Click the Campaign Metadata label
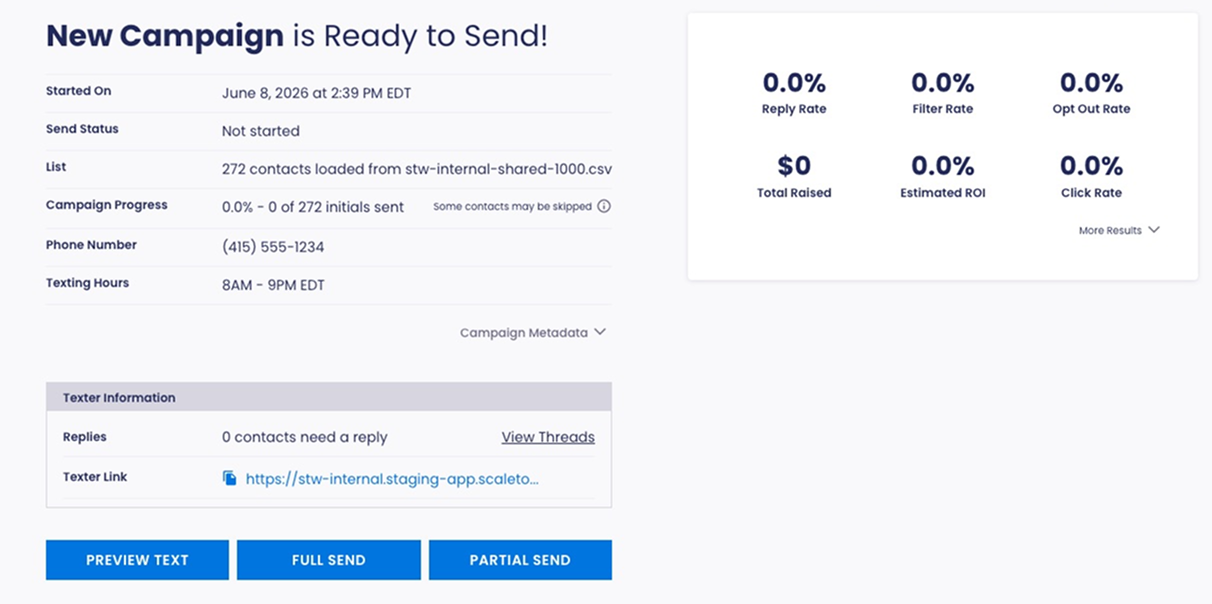This screenshot has width=1212, height=604. tap(524, 333)
